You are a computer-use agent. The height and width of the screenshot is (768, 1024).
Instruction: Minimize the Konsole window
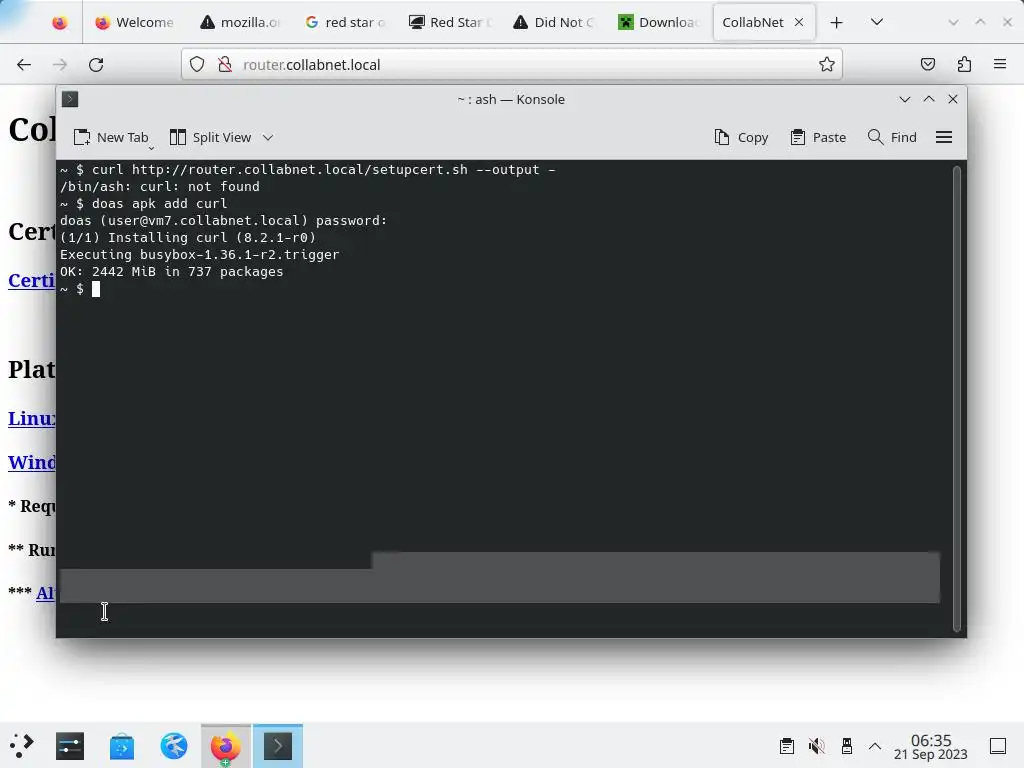904,99
